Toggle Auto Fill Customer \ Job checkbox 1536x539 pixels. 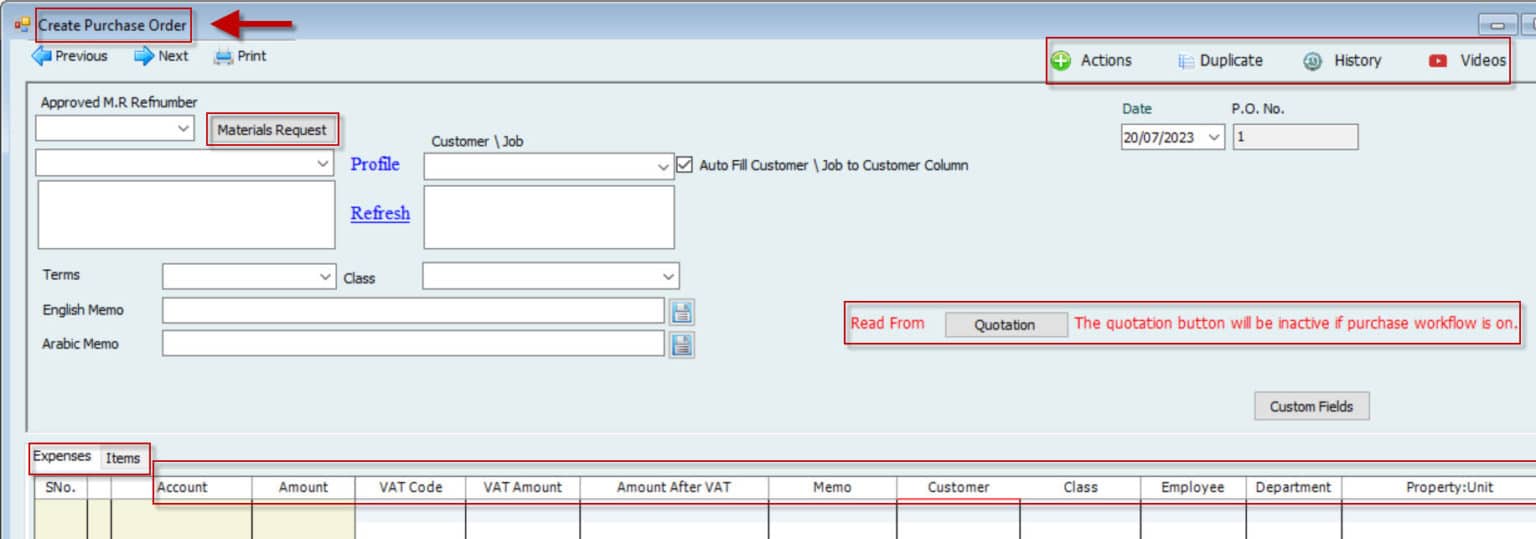click(x=685, y=165)
